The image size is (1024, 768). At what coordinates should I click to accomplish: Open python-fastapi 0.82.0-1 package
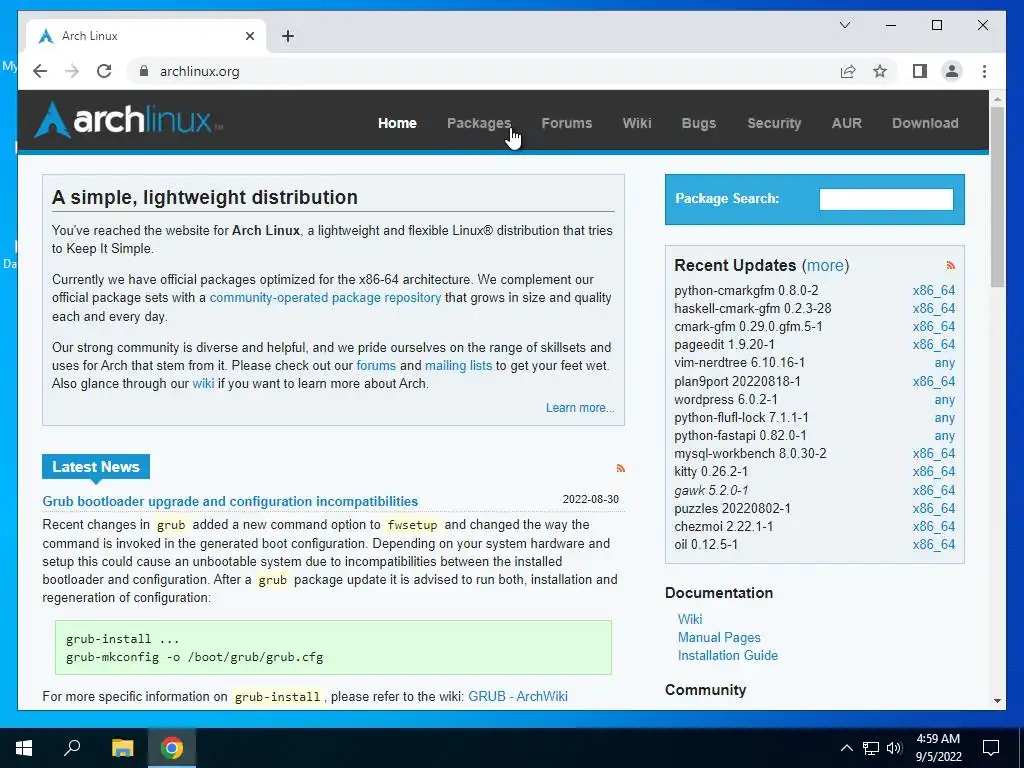tap(740, 436)
